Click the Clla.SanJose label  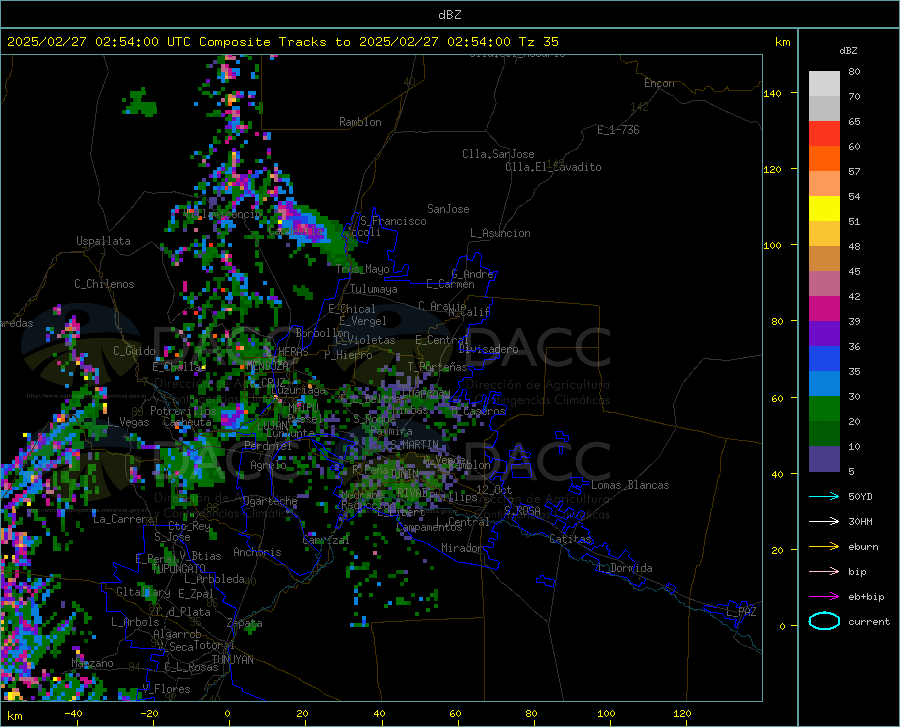pyautogui.click(x=498, y=154)
